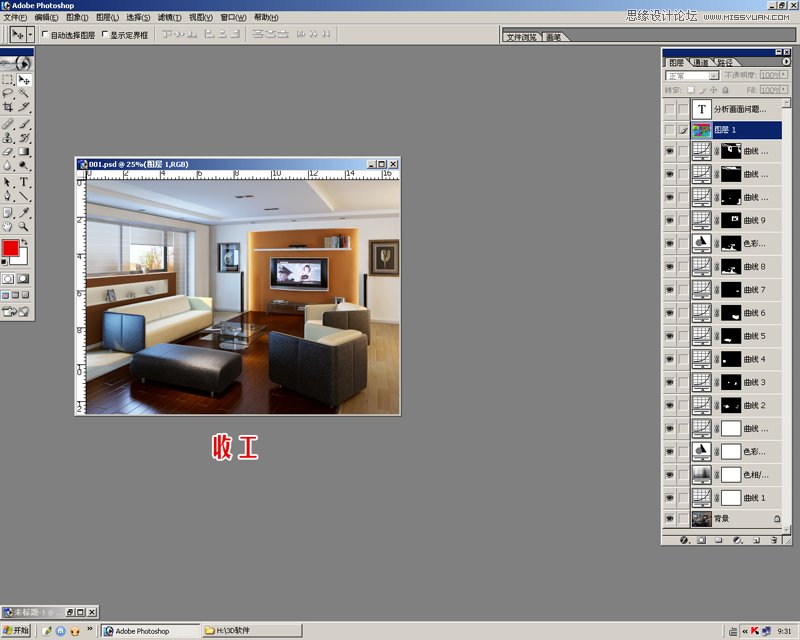Select the Healing Brush tool
The height and width of the screenshot is (640, 800).
[x=8, y=124]
